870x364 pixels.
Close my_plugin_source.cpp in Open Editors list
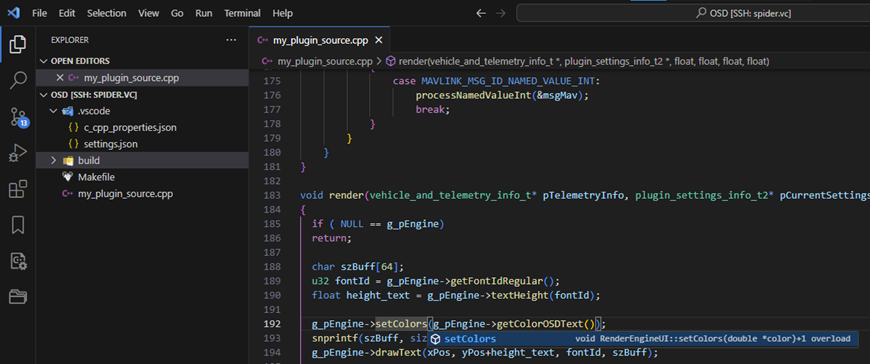[x=60, y=78]
